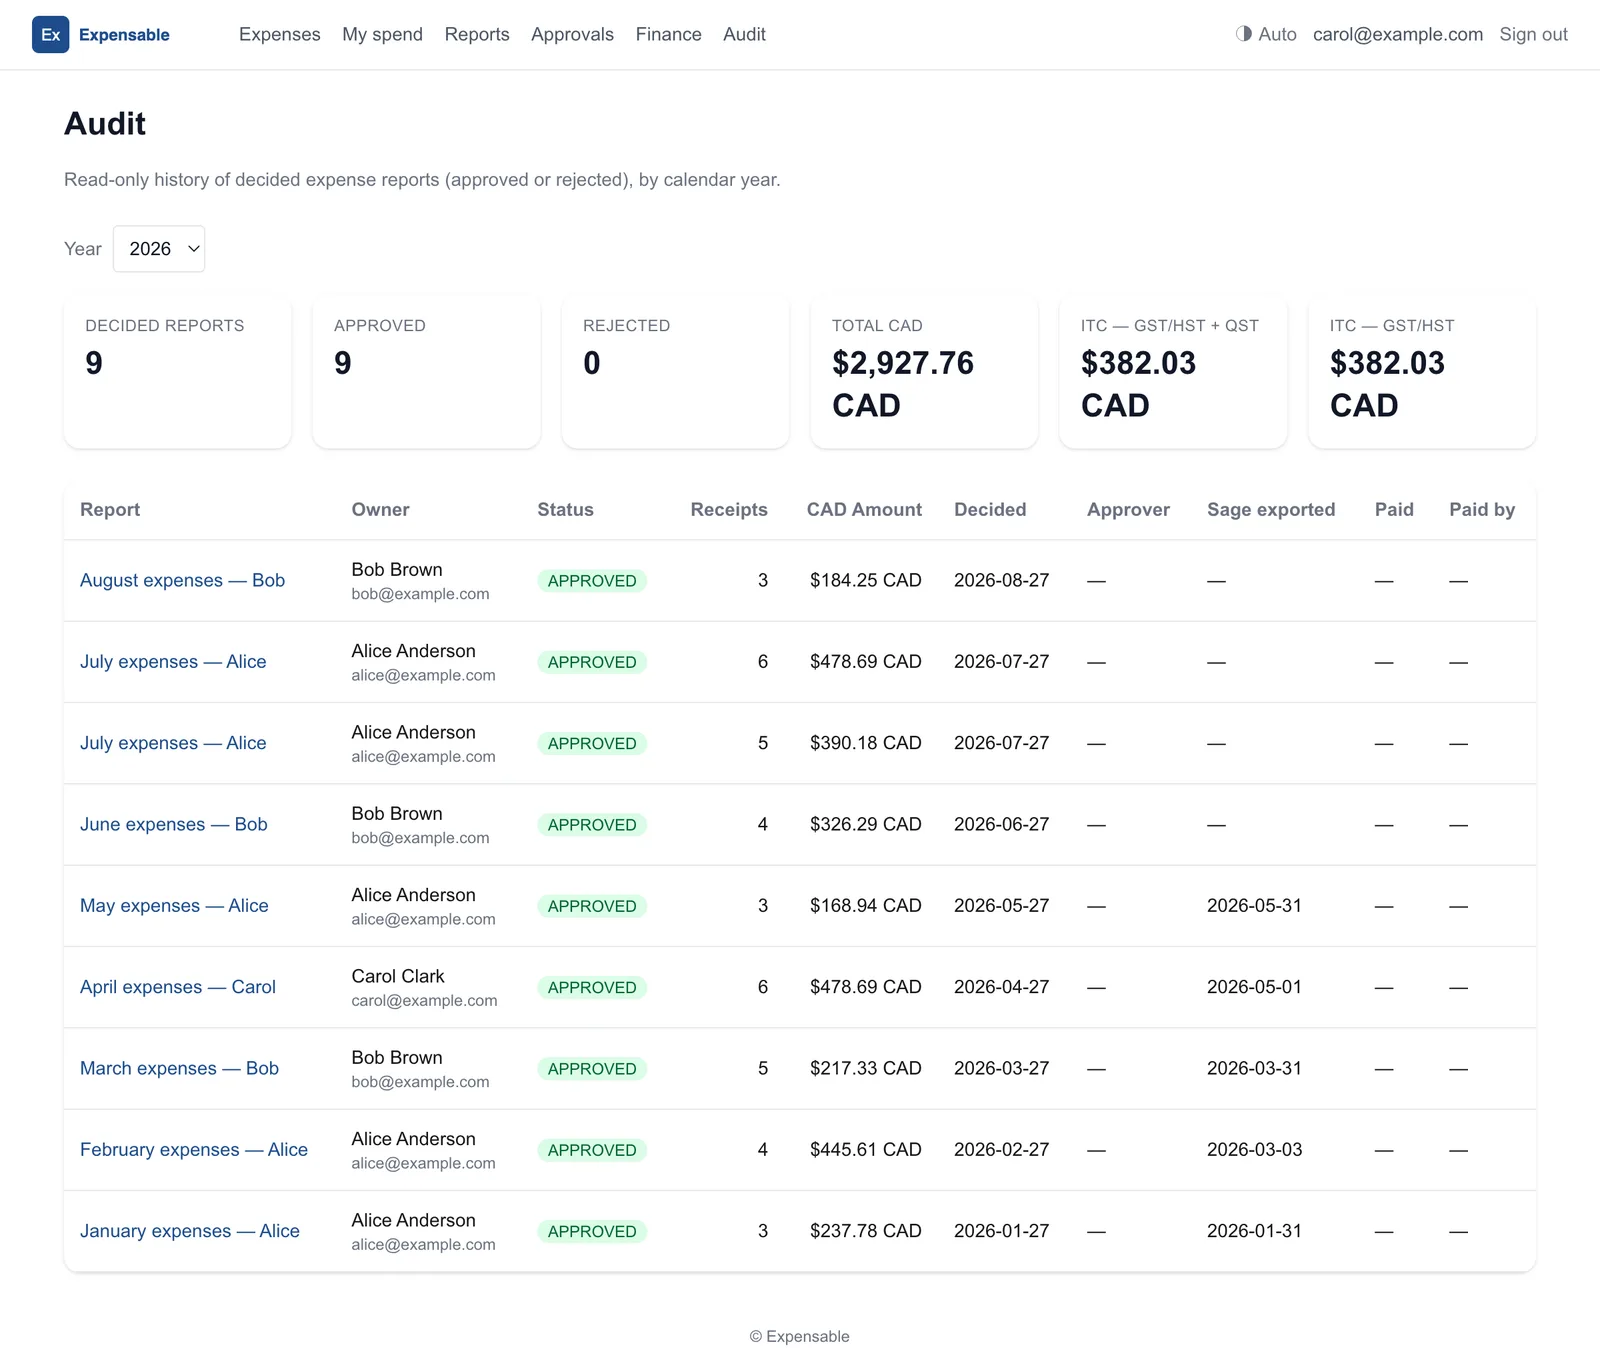The image size is (1600, 1369).
Task: Click the APPROVED badge in August row
Action: pos(592,581)
